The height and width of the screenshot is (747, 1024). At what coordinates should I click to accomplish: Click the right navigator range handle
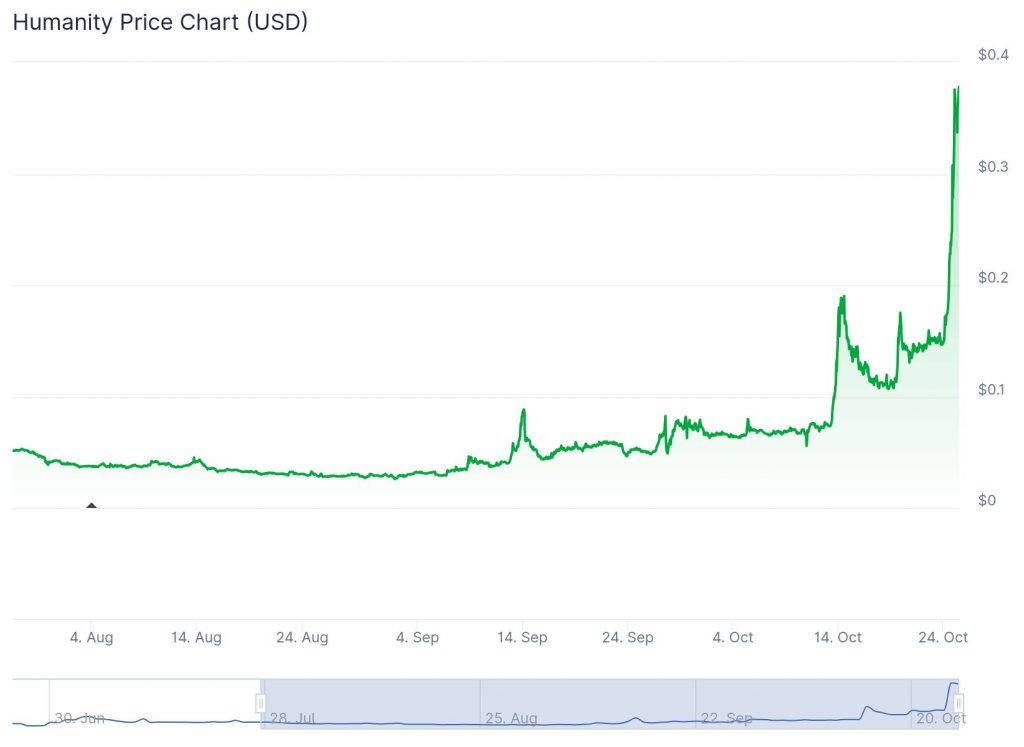click(x=958, y=704)
